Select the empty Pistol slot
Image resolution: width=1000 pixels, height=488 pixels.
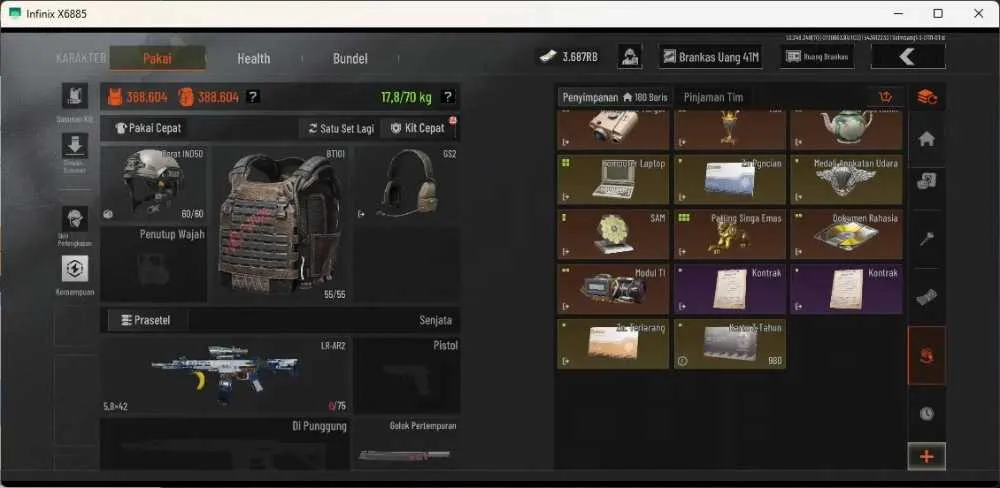point(408,375)
